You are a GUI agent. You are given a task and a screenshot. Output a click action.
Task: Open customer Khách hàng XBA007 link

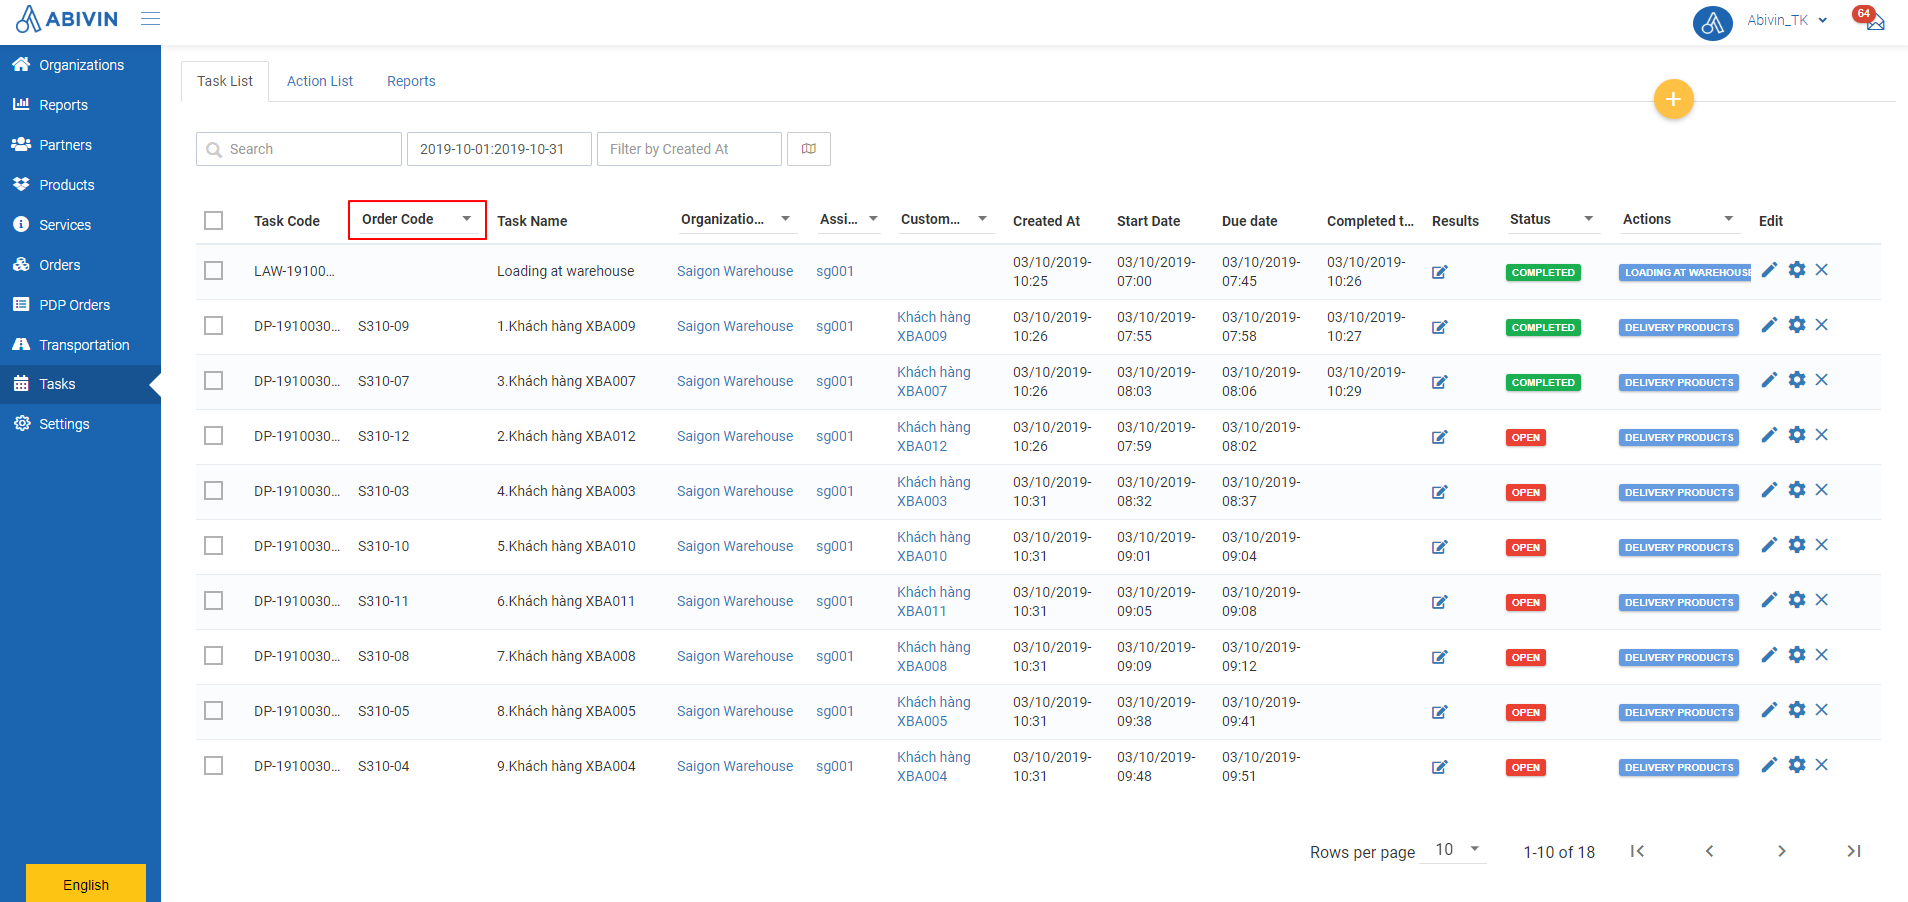934,381
